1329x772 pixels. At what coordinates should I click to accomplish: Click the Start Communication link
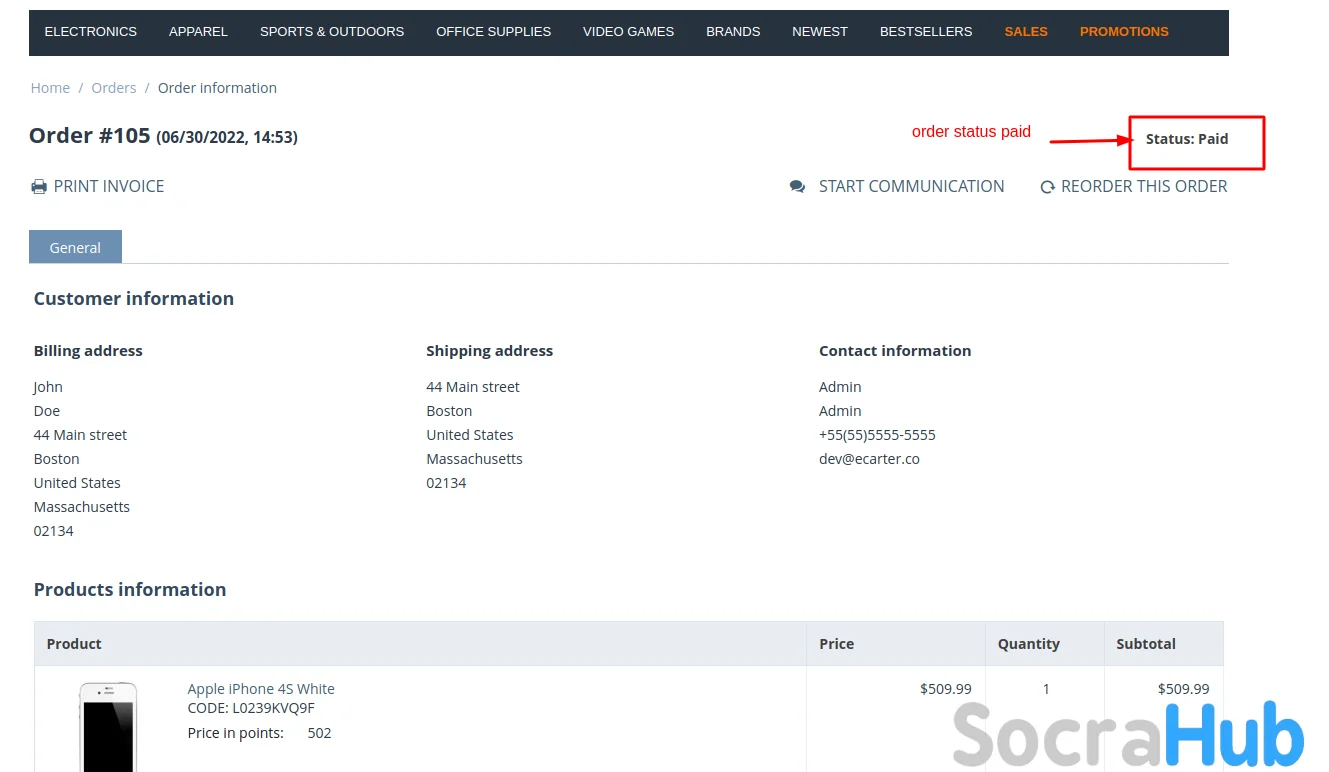point(911,187)
